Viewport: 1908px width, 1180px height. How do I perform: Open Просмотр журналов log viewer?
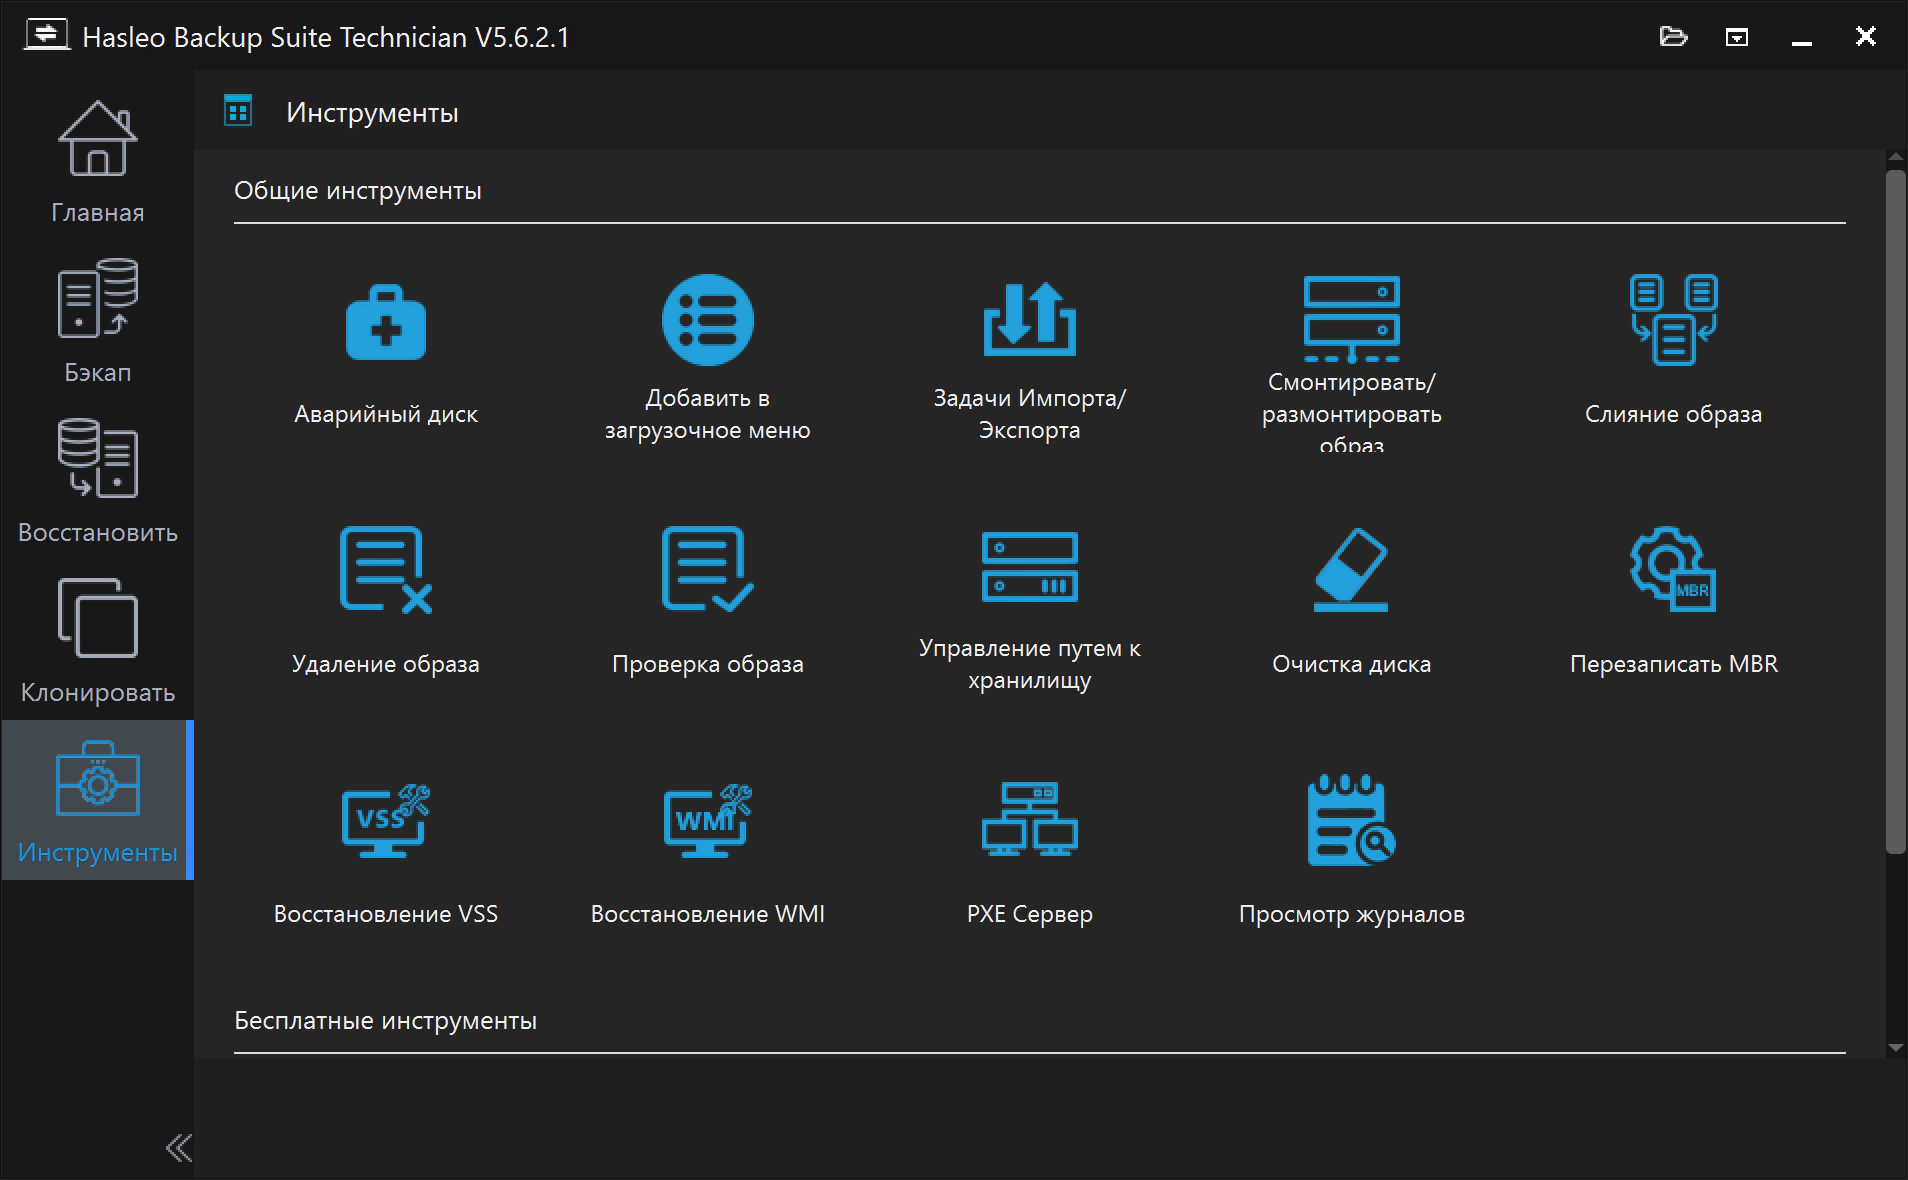point(1351,821)
